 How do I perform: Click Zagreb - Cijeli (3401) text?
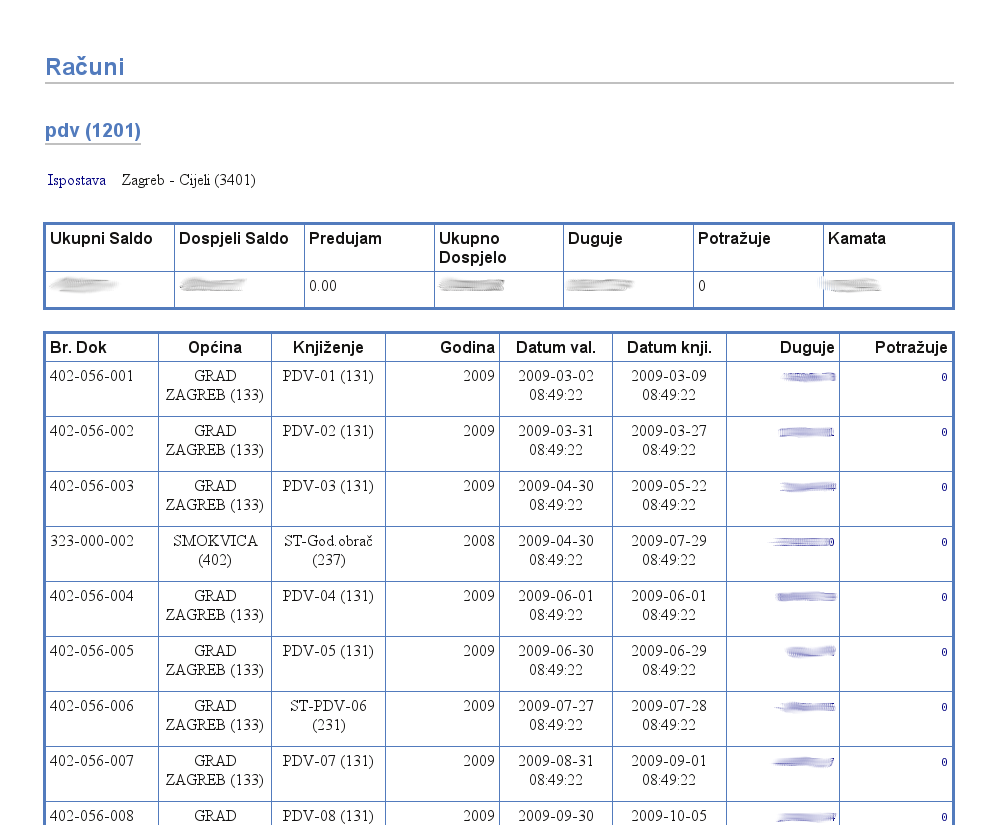pos(188,181)
